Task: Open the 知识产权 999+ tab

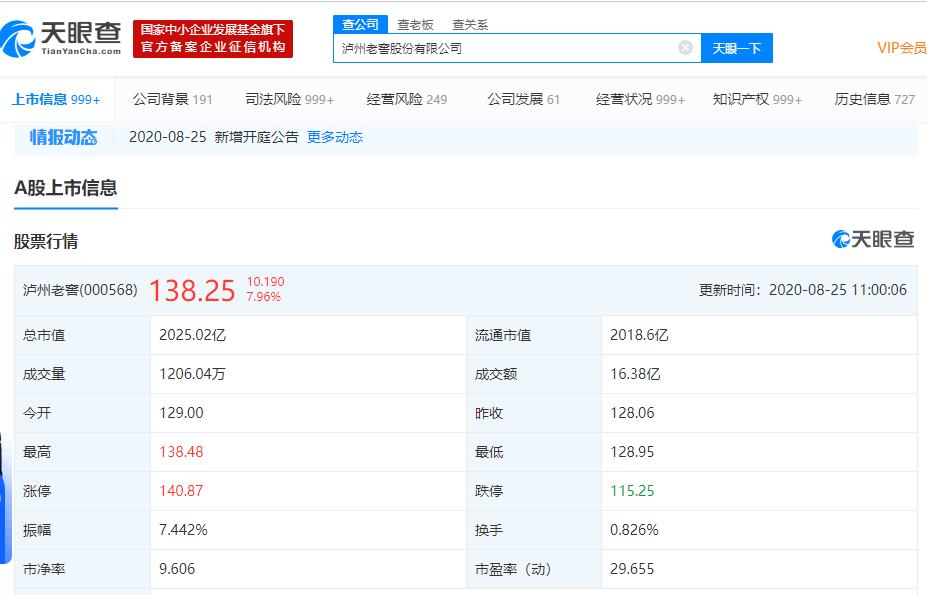Action: (757, 99)
